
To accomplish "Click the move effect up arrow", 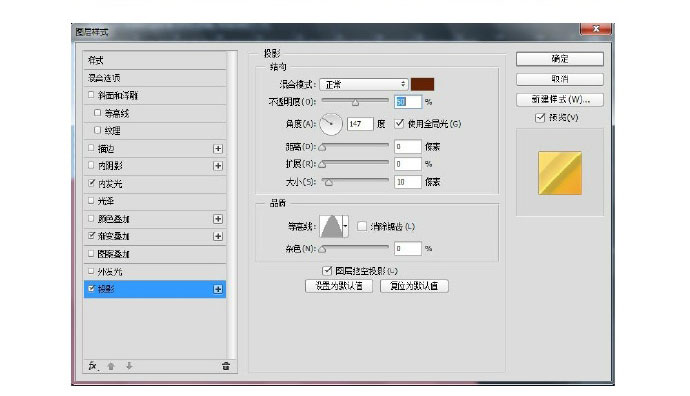I will click(111, 366).
